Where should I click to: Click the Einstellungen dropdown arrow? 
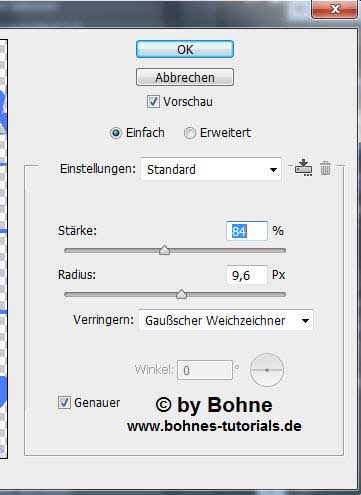coord(273,170)
